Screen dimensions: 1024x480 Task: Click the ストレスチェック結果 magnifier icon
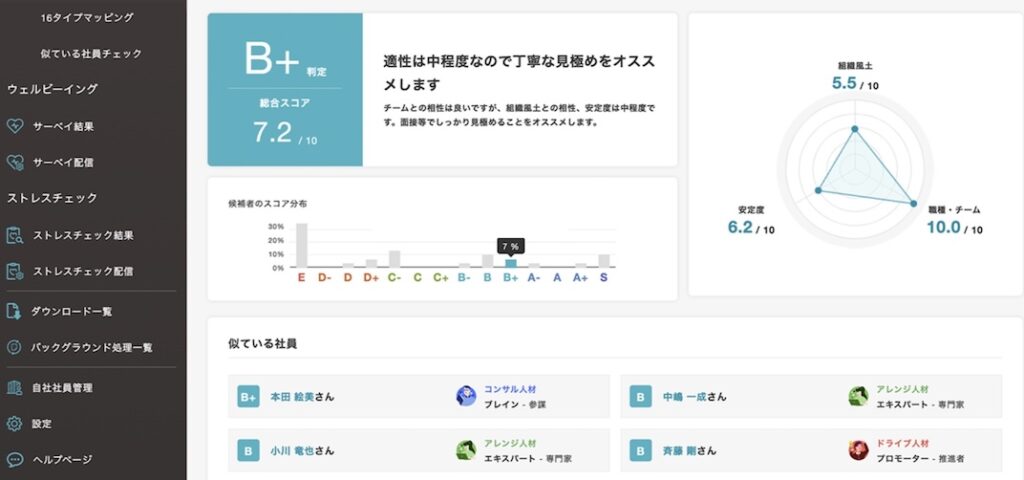pos(15,236)
